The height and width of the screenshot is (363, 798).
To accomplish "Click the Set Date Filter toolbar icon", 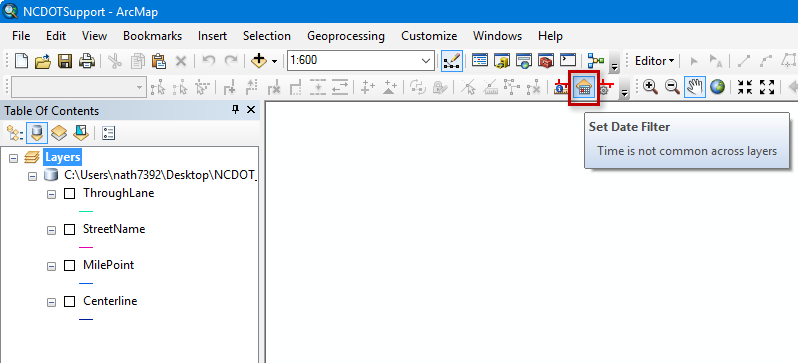I will [x=584, y=88].
